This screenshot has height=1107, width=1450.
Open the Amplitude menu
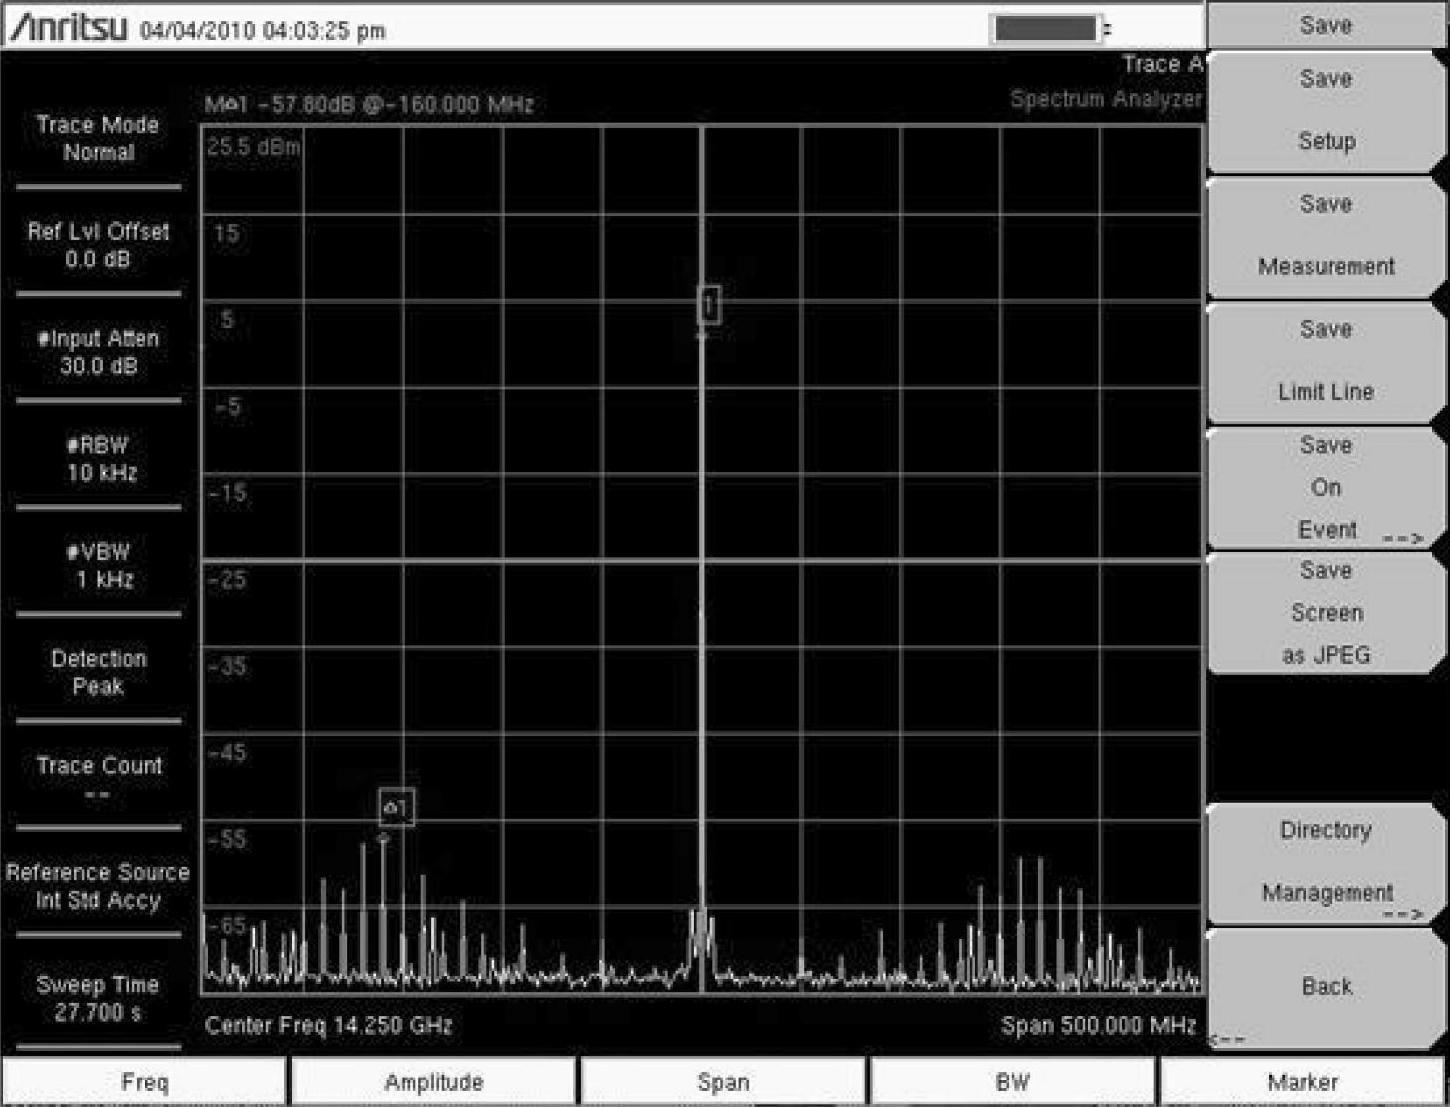click(434, 1082)
